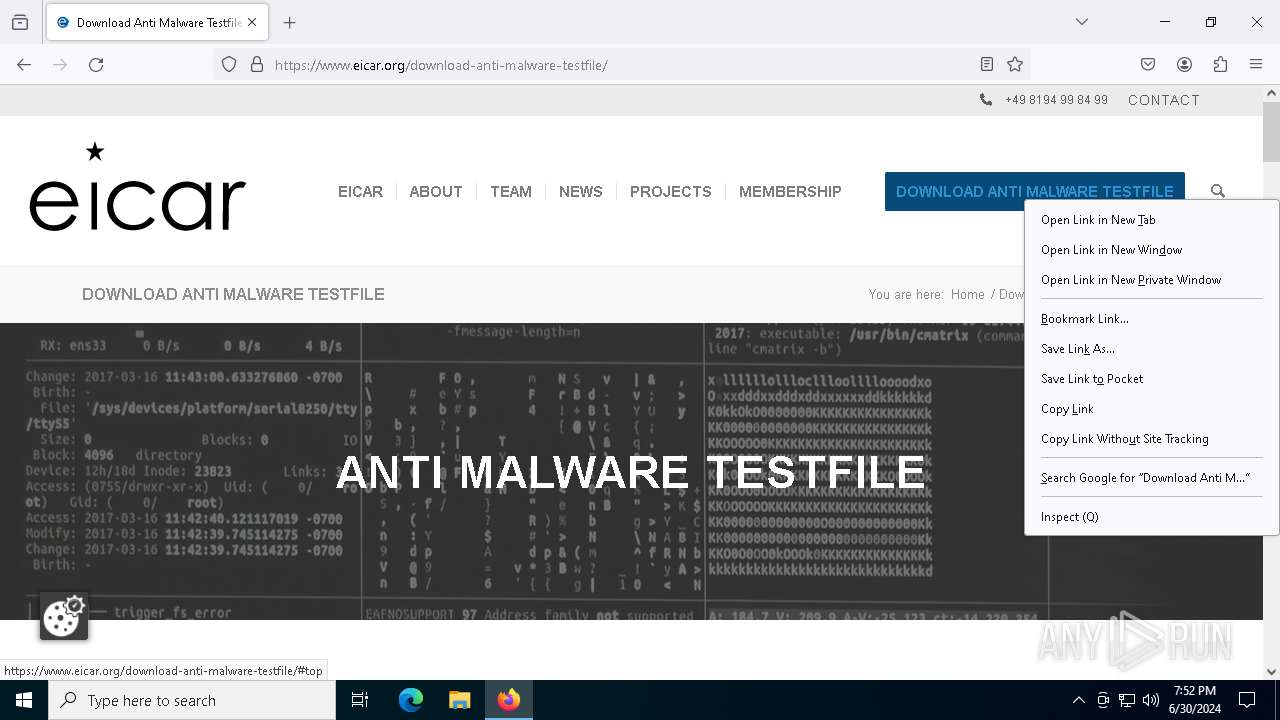Image resolution: width=1280 pixels, height=720 pixels.
Task: Open Save to Pocket icon
Action: (1148, 65)
